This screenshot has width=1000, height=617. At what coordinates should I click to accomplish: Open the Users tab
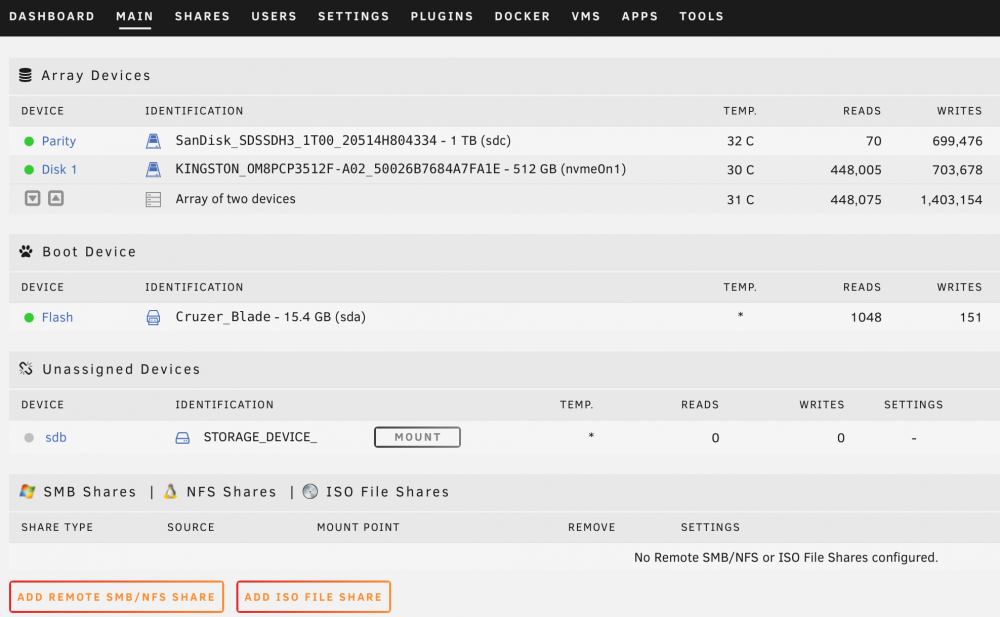coord(274,16)
